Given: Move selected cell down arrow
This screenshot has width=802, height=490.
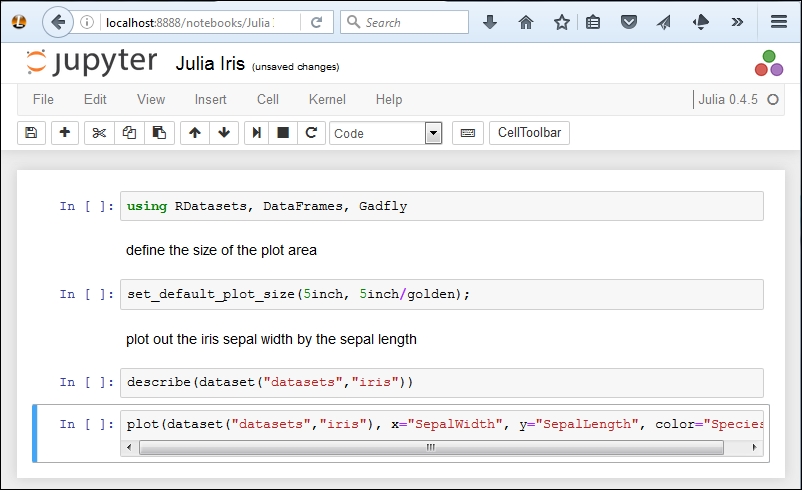Looking at the screenshot, I should click(x=224, y=133).
